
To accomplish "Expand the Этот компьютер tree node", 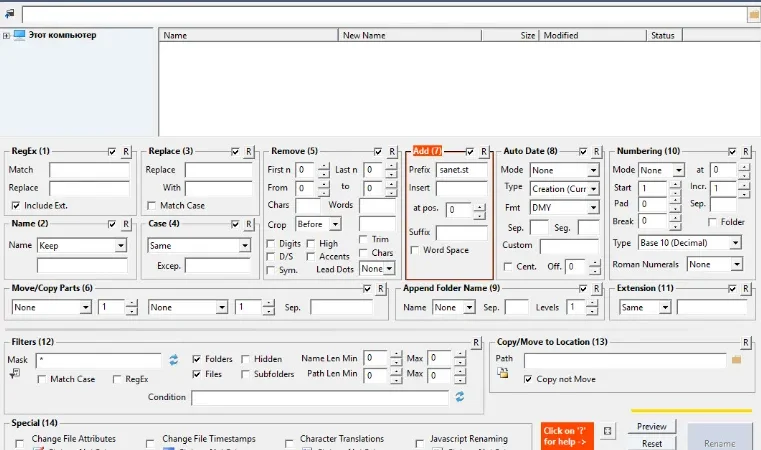I will pyautogui.click(x=6, y=35).
